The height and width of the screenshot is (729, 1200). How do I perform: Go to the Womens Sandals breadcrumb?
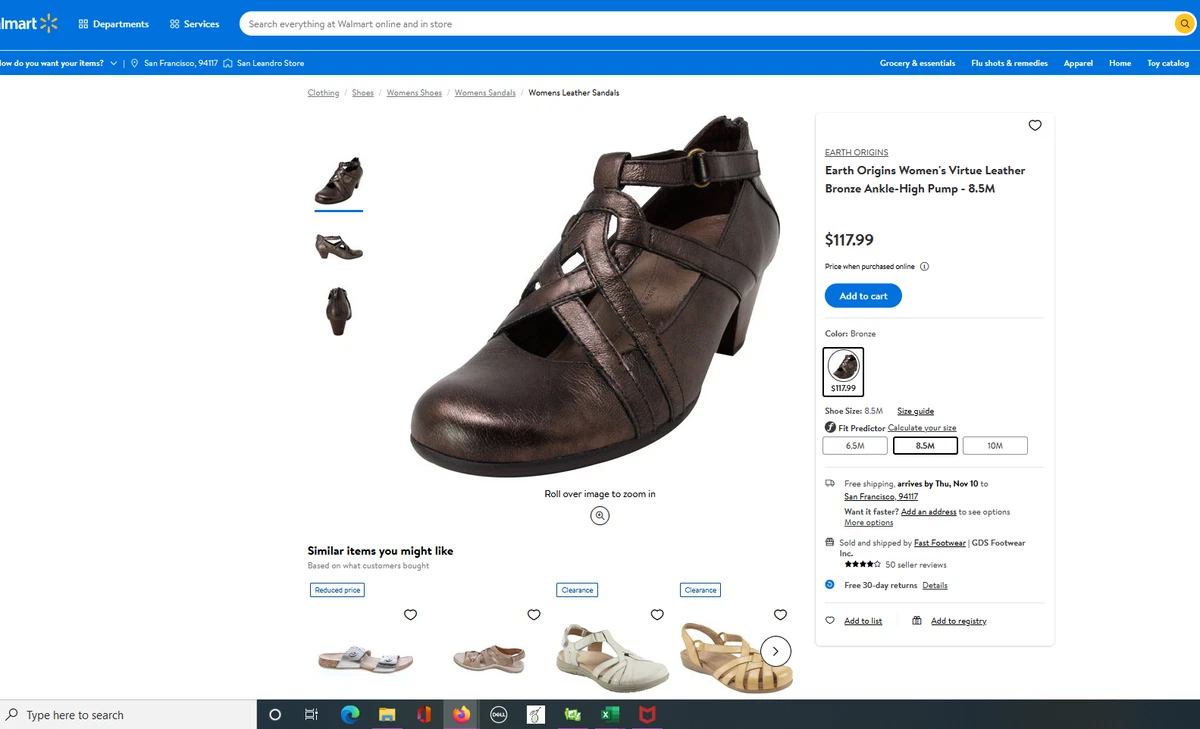click(x=485, y=93)
